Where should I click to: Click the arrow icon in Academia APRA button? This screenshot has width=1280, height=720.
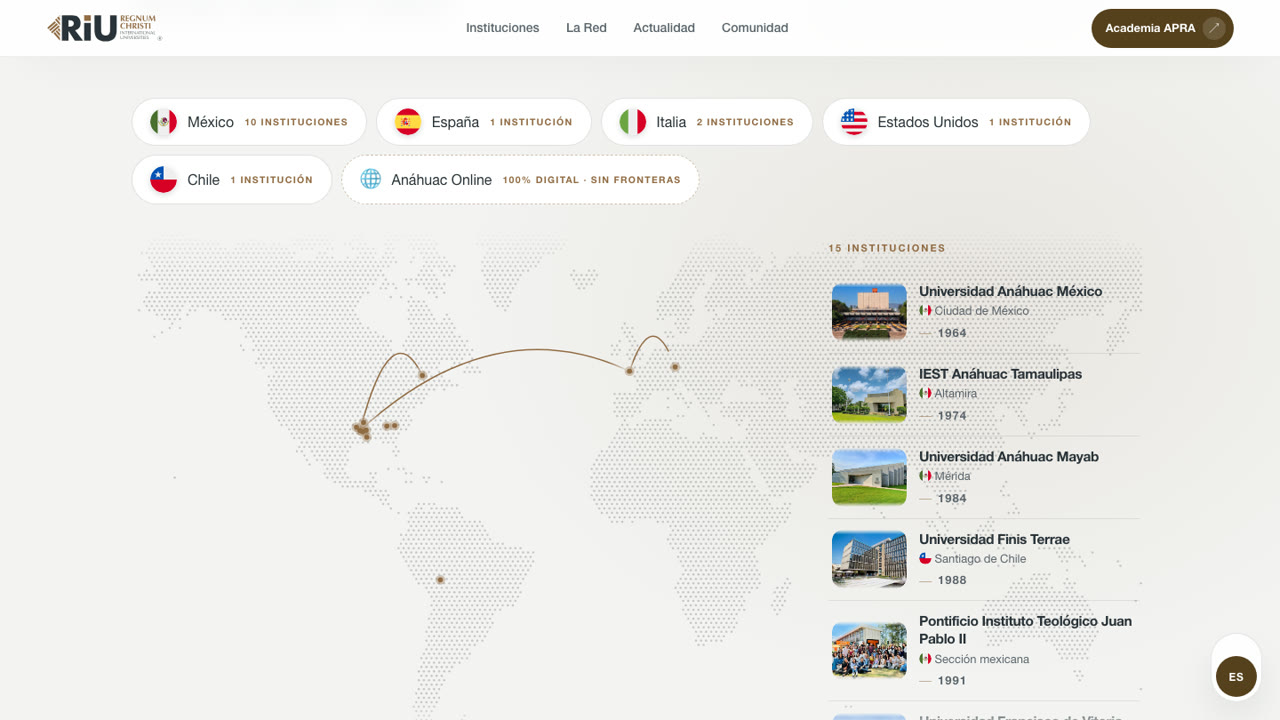click(1214, 28)
